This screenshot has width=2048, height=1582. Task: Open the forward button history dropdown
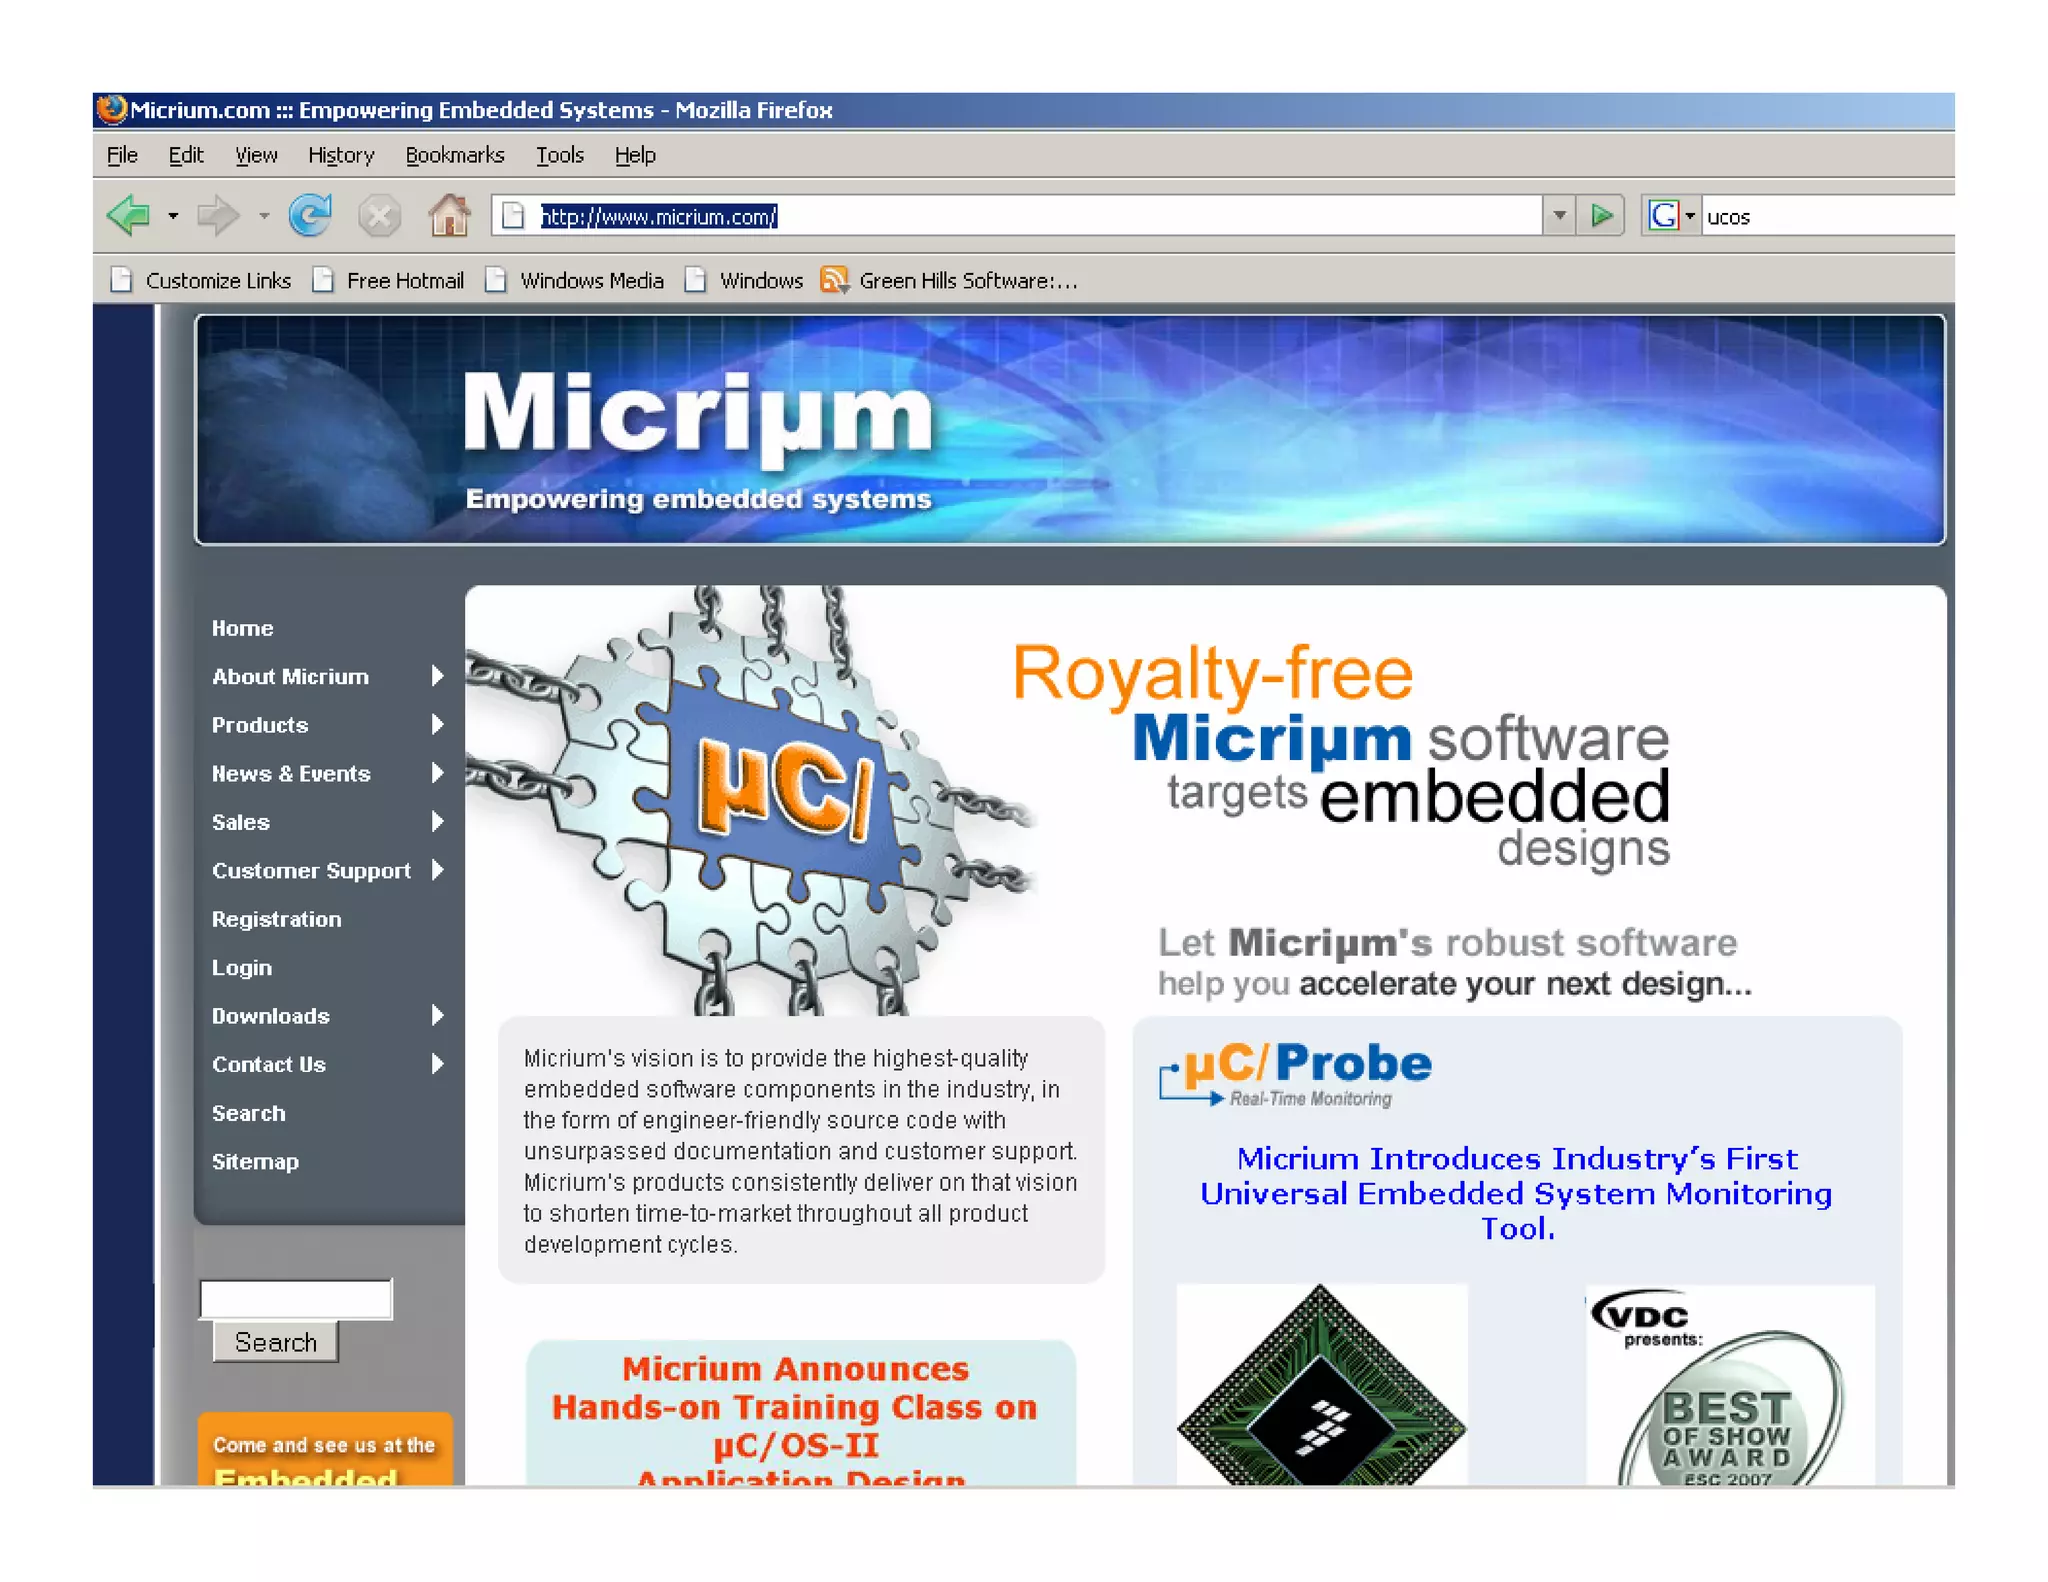(x=264, y=216)
